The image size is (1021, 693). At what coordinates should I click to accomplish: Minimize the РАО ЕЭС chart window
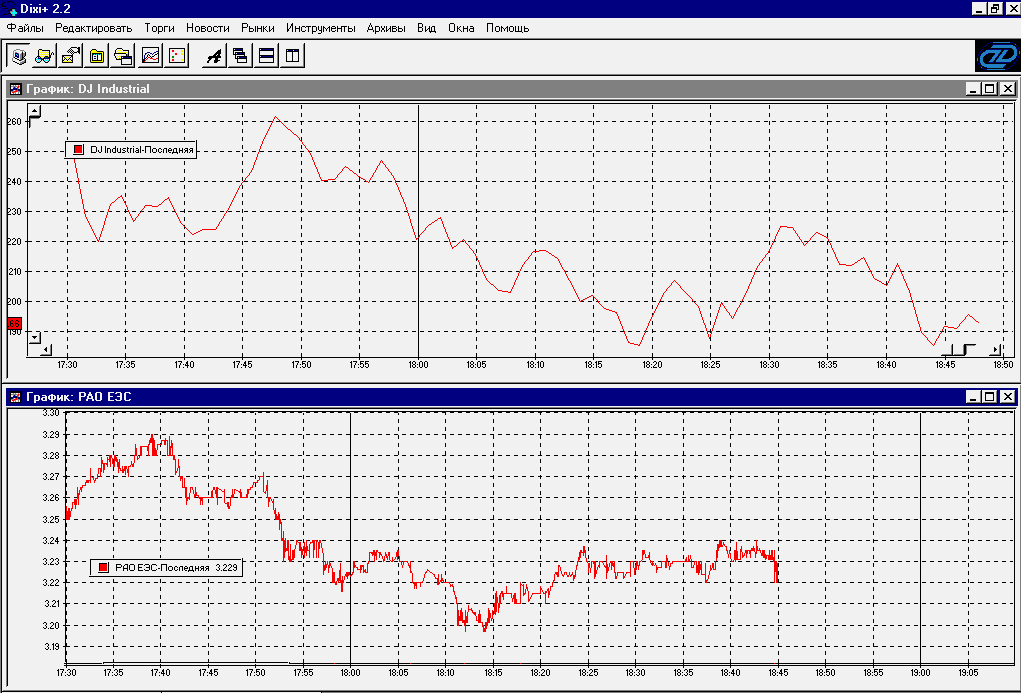coord(973,397)
